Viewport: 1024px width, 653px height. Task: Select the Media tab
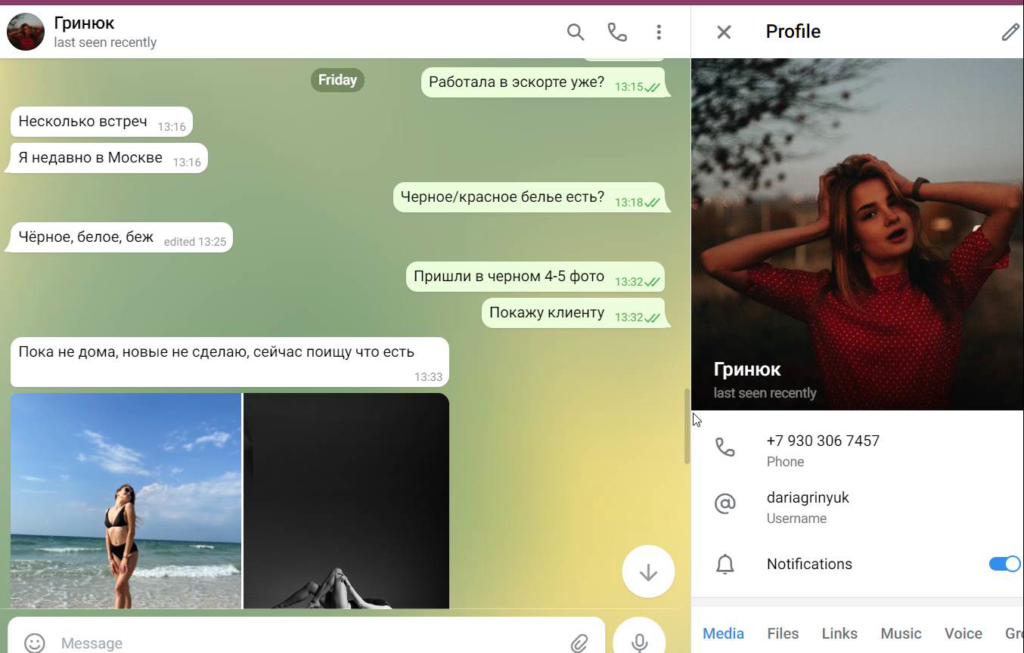723,633
